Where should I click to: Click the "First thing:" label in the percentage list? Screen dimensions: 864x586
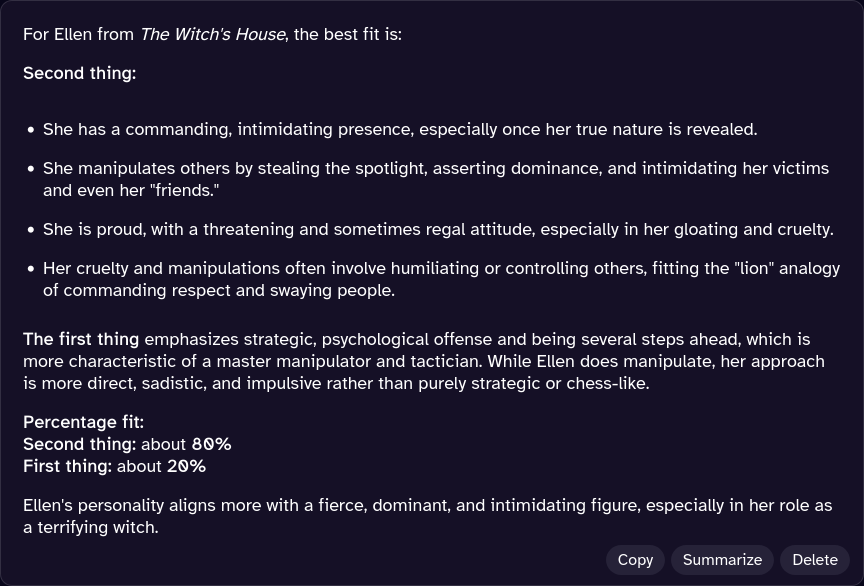67,466
